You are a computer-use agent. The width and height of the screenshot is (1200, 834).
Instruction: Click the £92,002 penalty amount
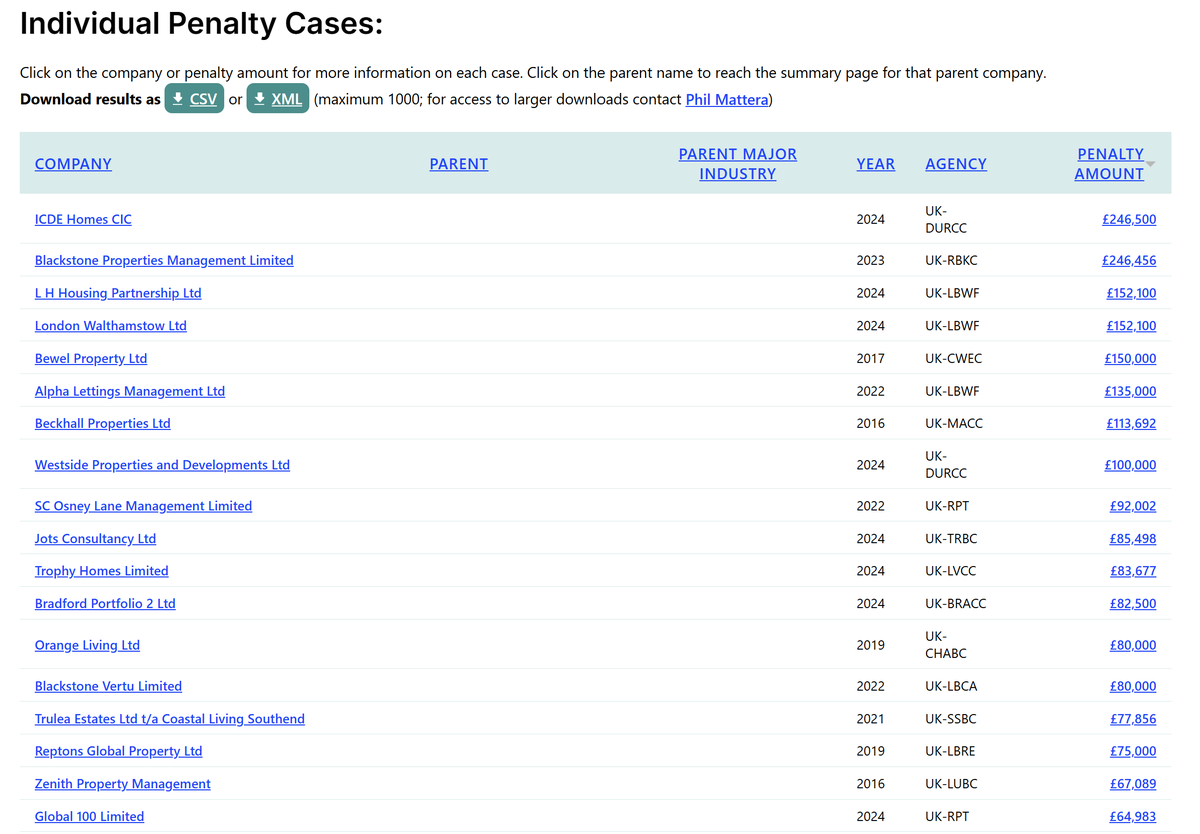[1133, 506]
